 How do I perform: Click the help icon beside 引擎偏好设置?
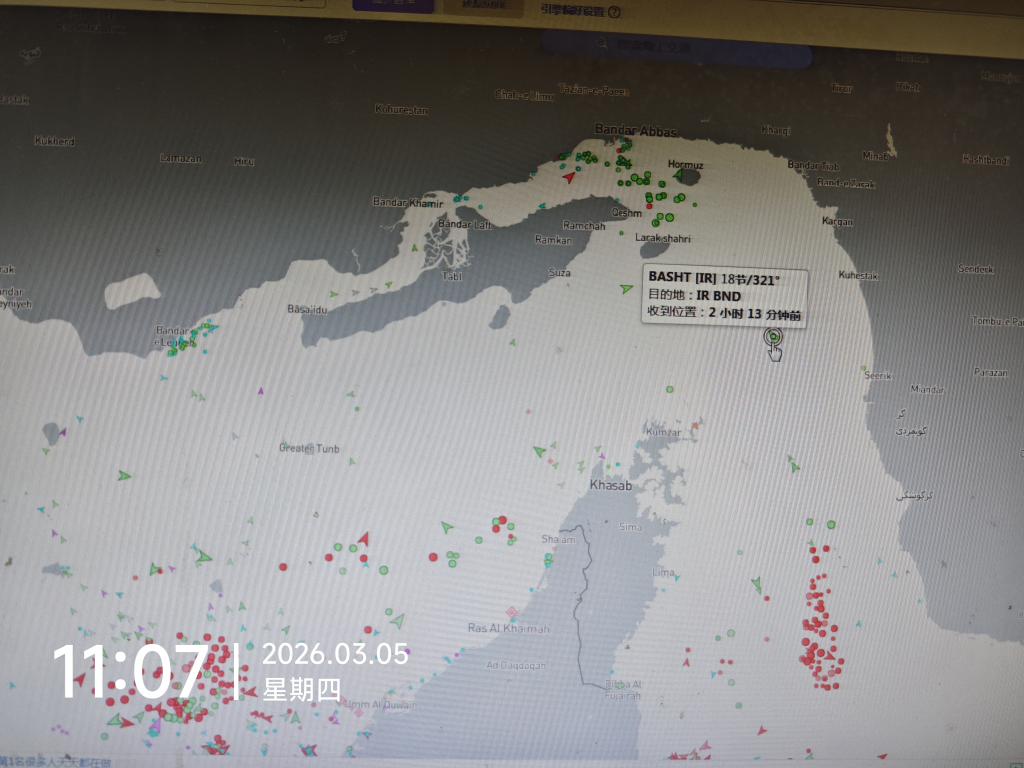[x=614, y=12]
